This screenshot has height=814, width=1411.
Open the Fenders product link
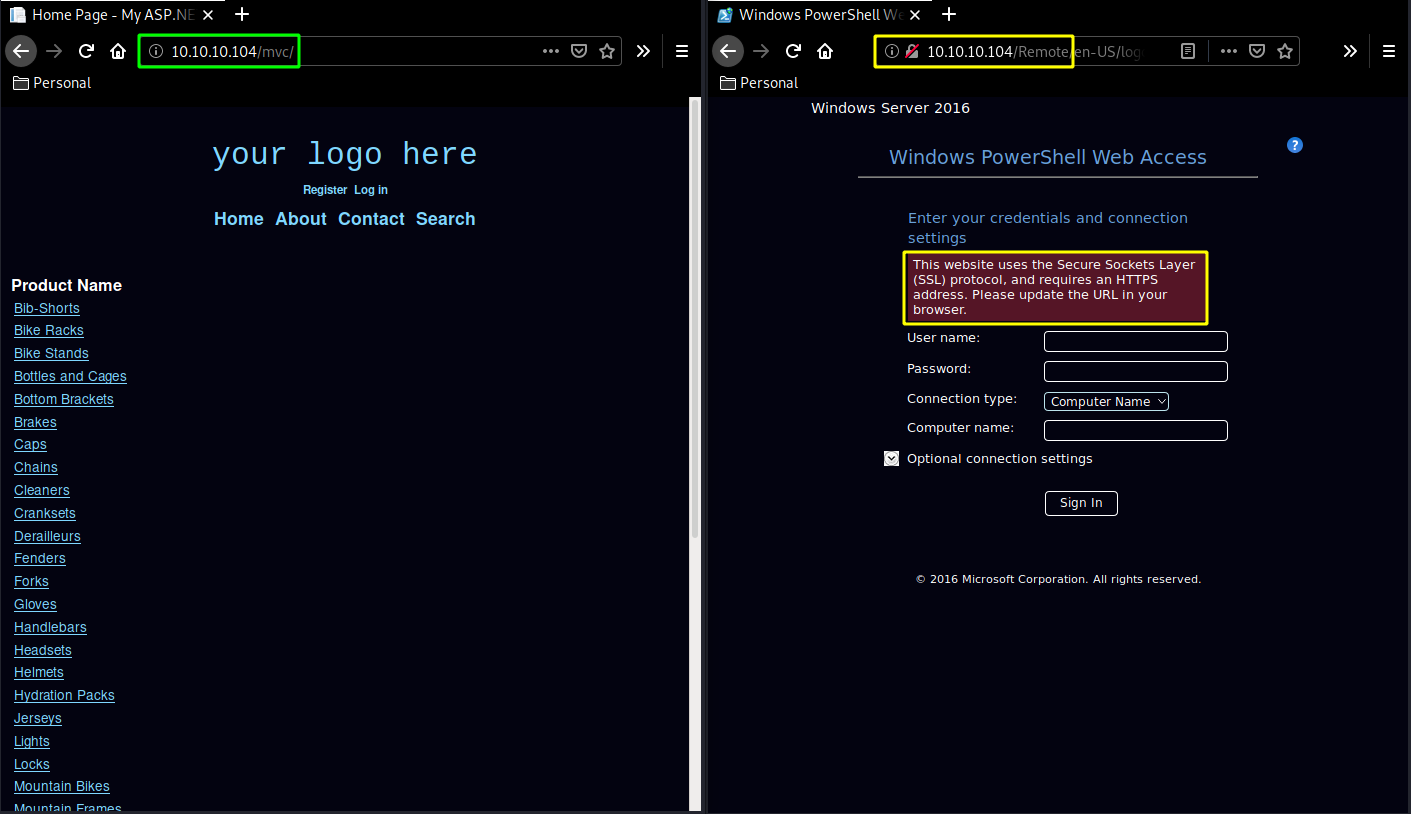pyautogui.click(x=40, y=558)
